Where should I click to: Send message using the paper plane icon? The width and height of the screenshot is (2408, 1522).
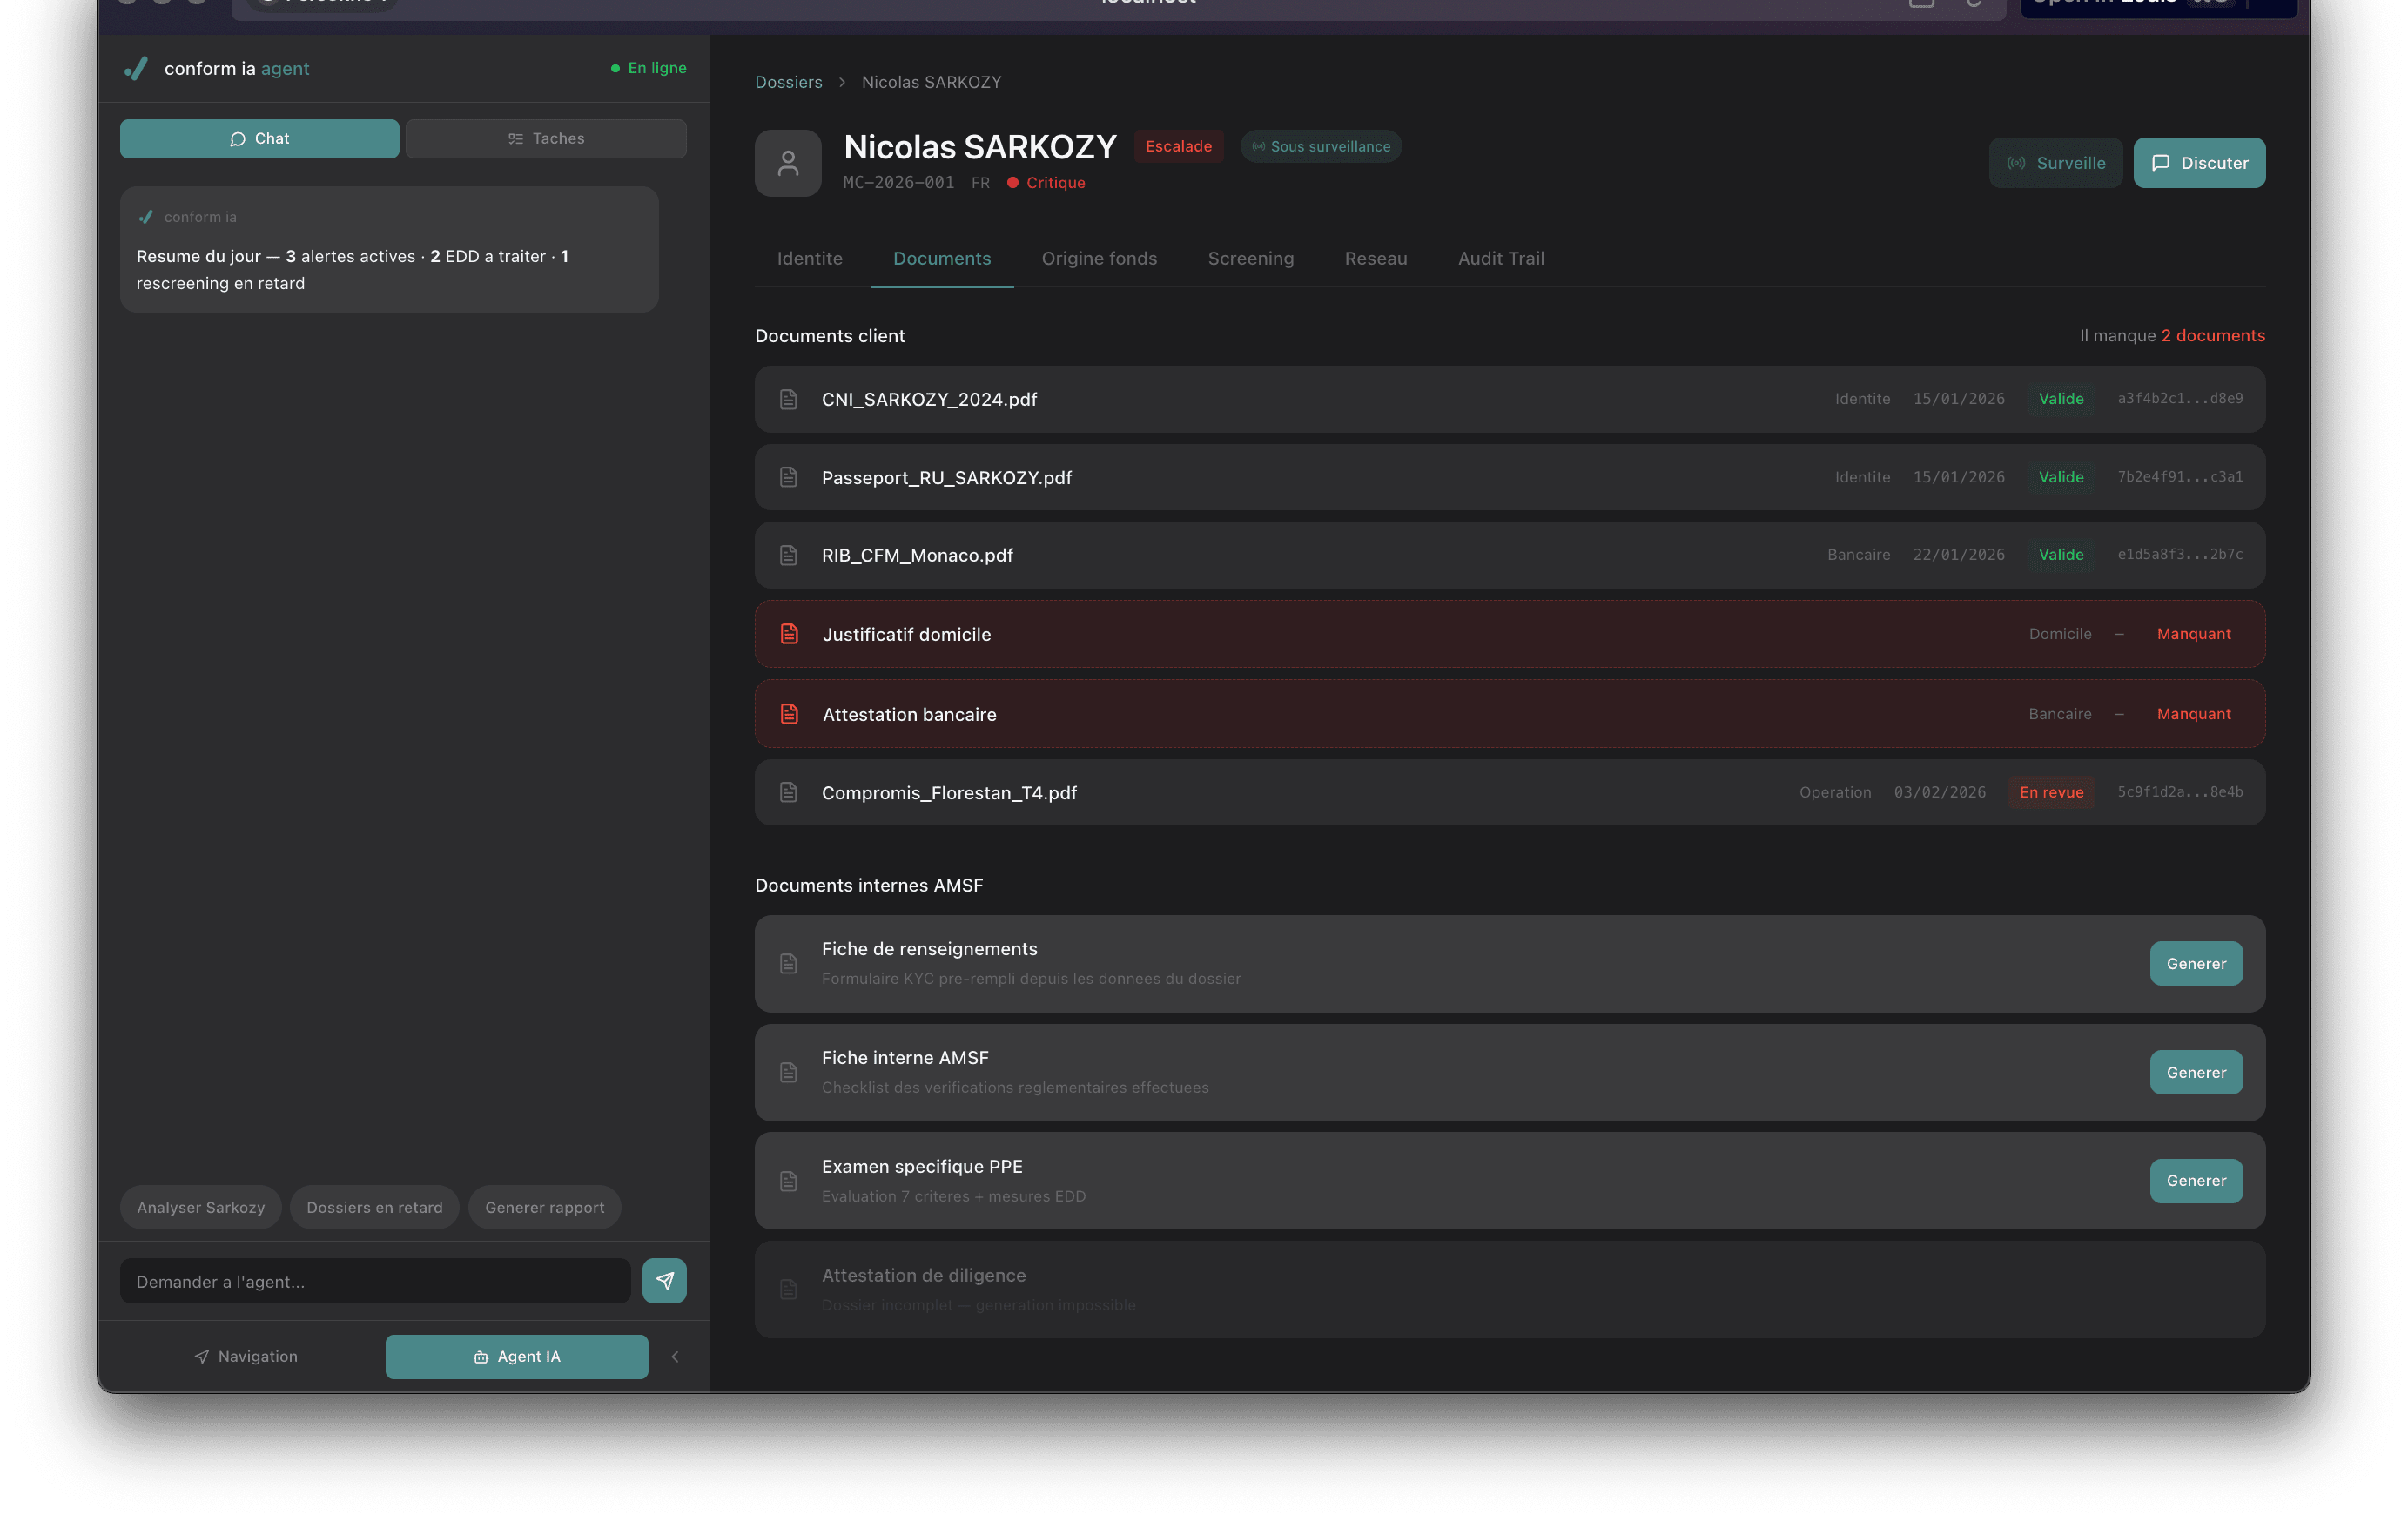[x=664, y=1281]
